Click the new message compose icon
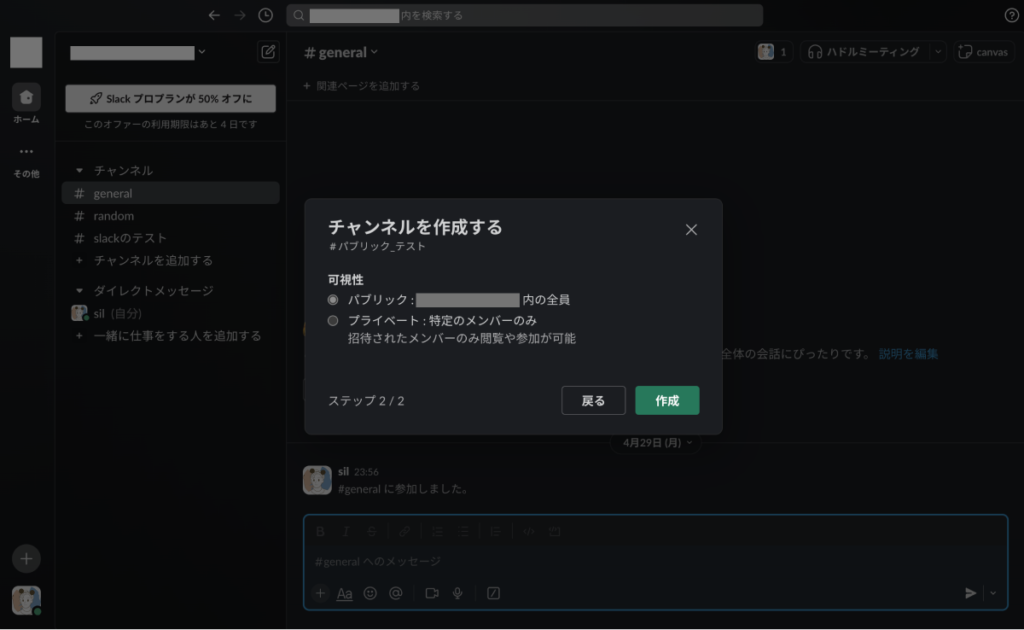This screenshot has height=630, width=1024. [267, 52]
